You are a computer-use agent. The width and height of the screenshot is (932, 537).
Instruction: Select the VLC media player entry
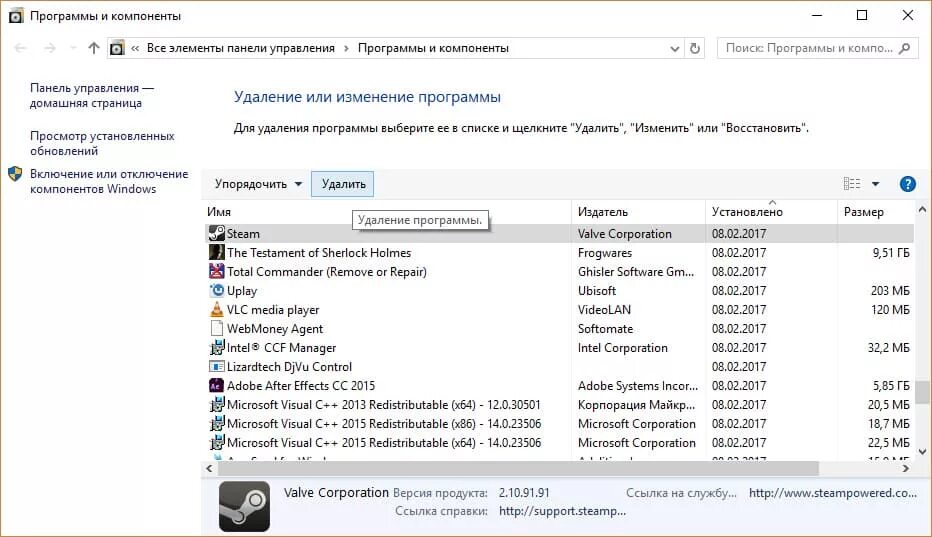coord(273,310)
